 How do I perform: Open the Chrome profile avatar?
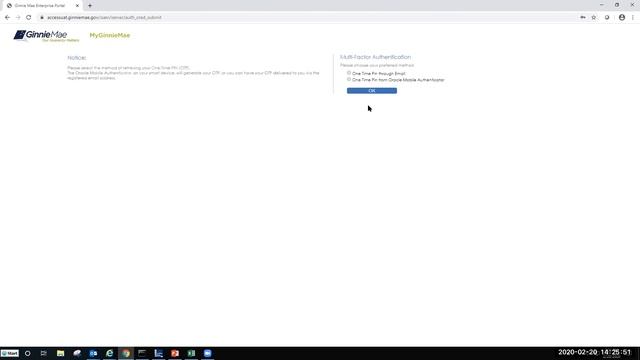(622, 18)
